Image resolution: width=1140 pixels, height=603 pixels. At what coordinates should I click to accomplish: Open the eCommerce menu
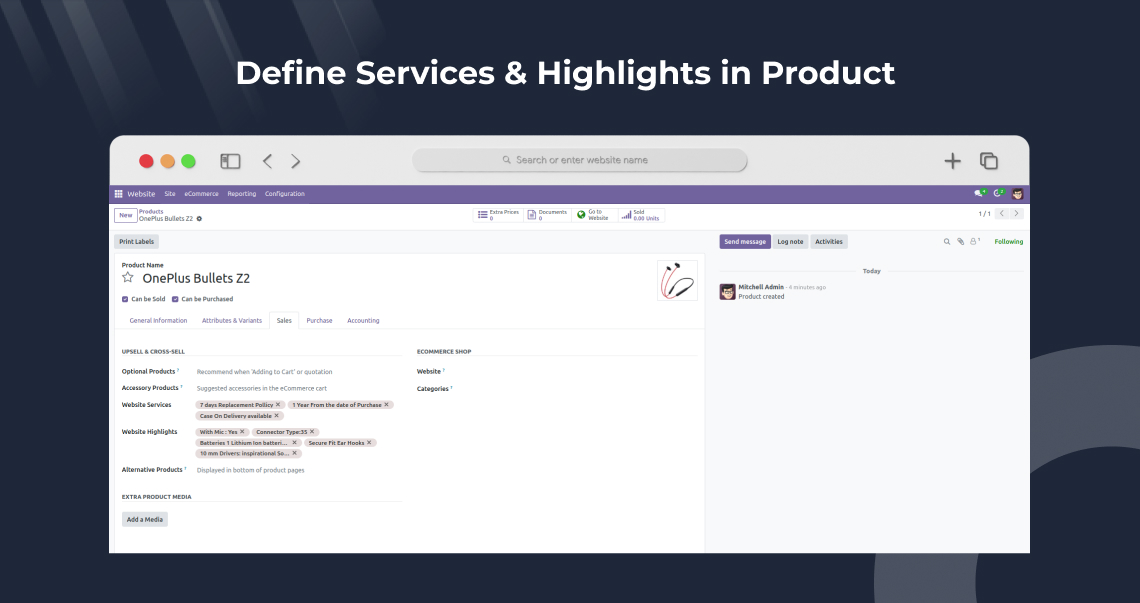(x=201, y=194)
